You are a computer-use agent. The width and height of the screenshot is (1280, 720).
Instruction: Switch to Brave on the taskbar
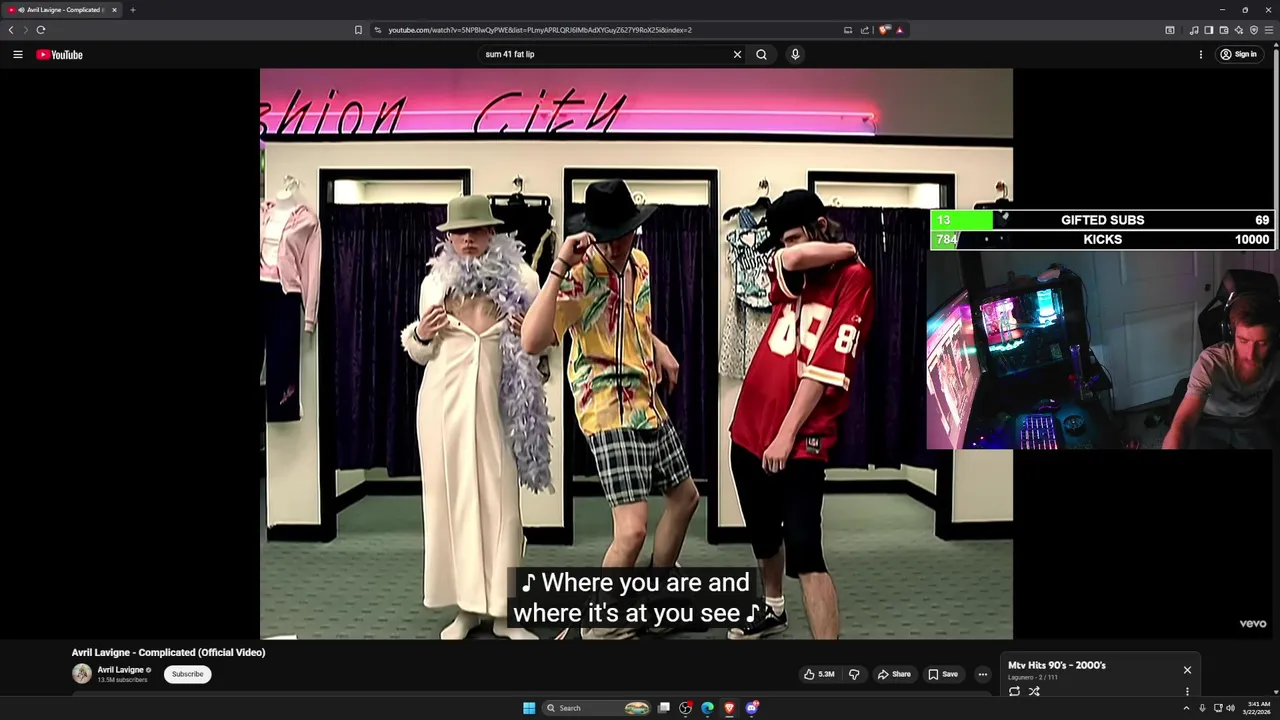pyautogui.click(x=729, y=708)
